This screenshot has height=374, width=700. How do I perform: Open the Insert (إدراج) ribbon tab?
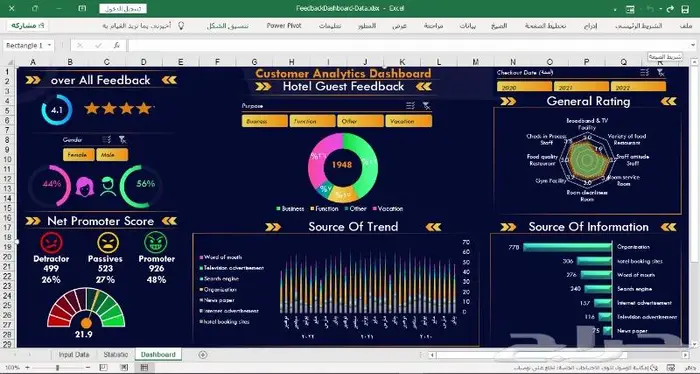click(x=590, y=26)
